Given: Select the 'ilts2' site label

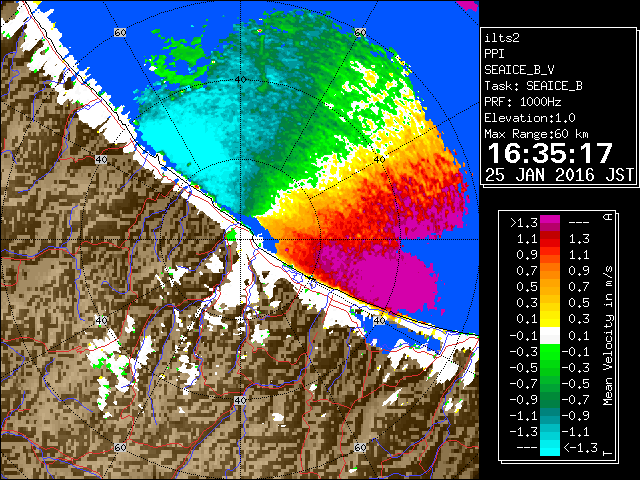Looking at the screenshot, I should 502,38.
